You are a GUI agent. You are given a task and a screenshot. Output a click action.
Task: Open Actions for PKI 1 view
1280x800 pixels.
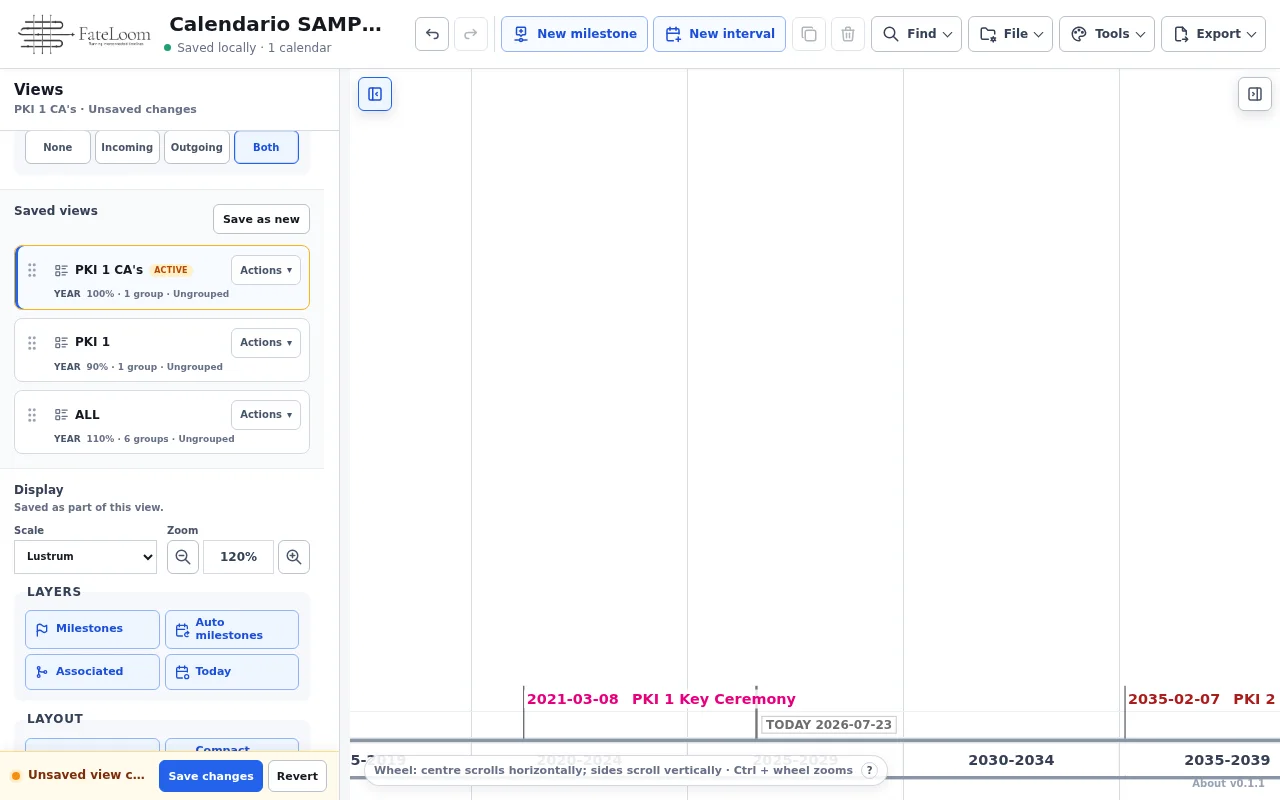(266, 343)
